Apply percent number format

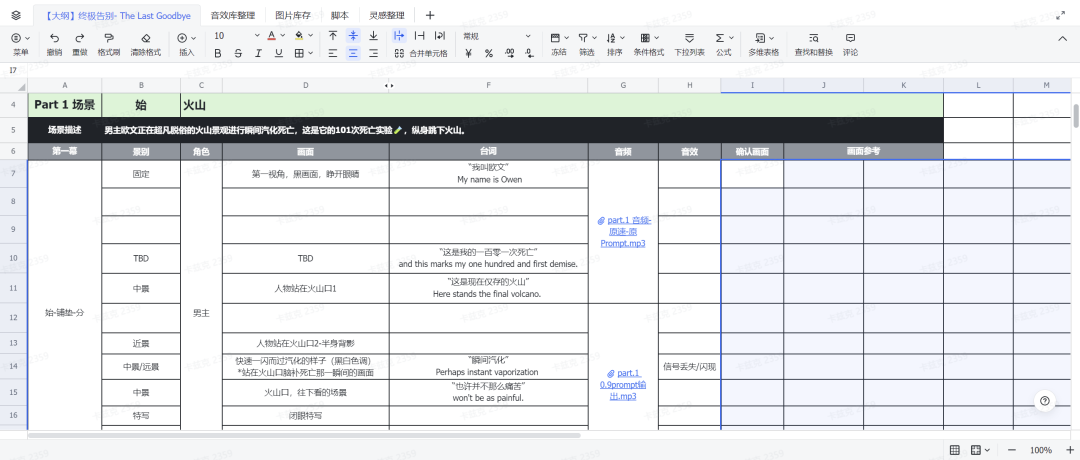pos(489,53)
